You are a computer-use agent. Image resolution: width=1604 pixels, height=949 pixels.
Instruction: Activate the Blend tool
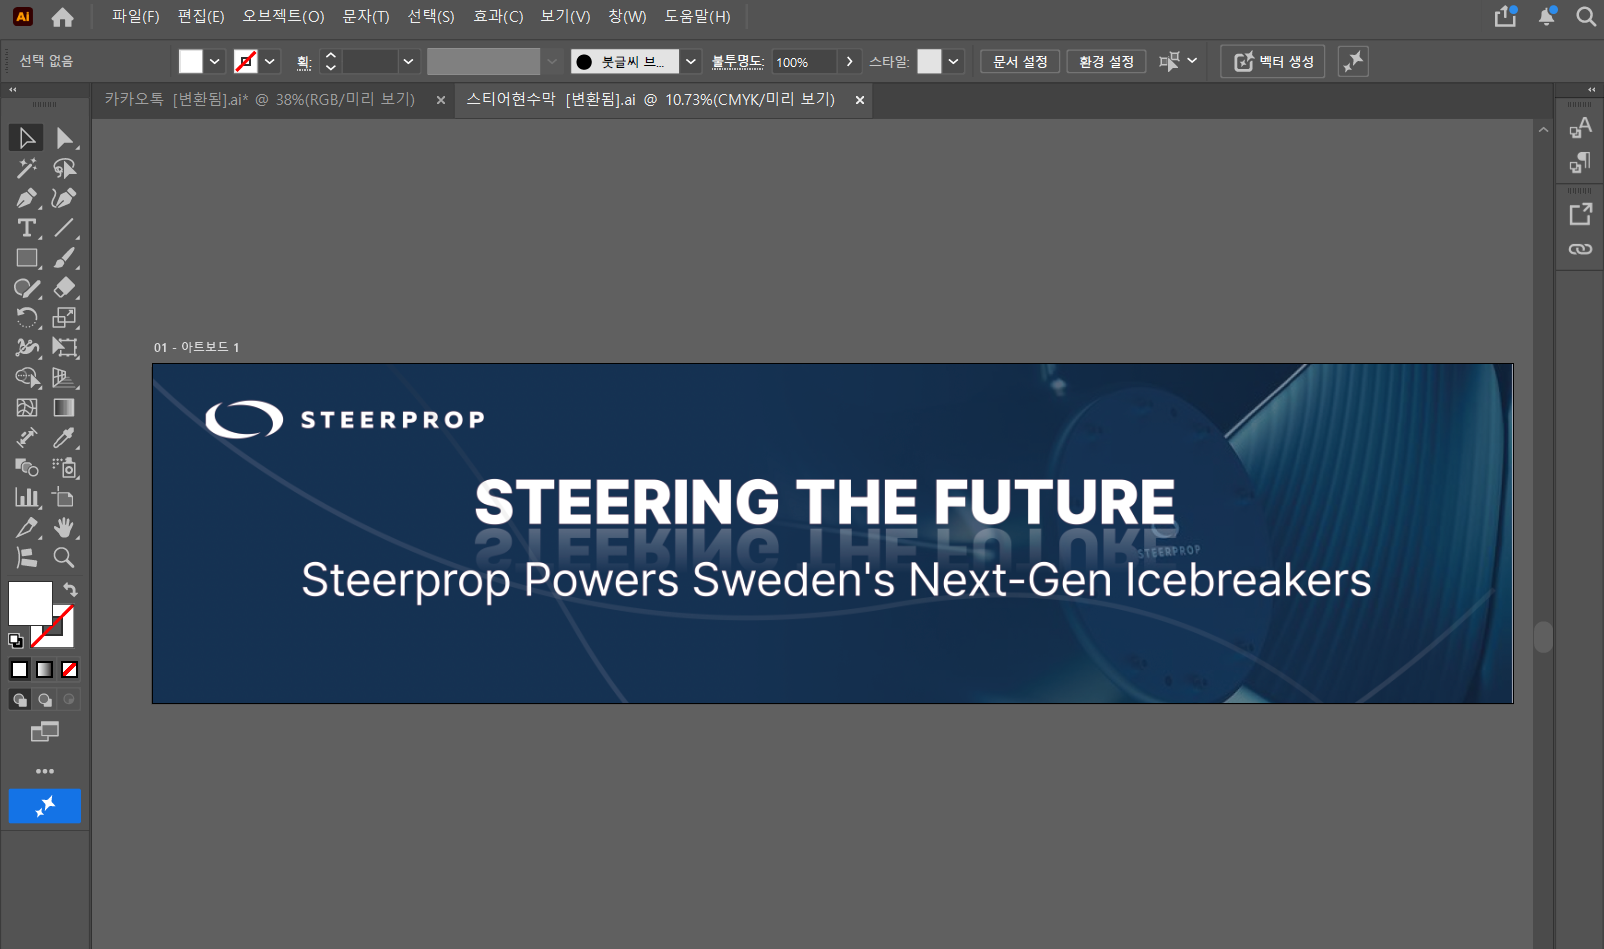click(x=27, y=468)
